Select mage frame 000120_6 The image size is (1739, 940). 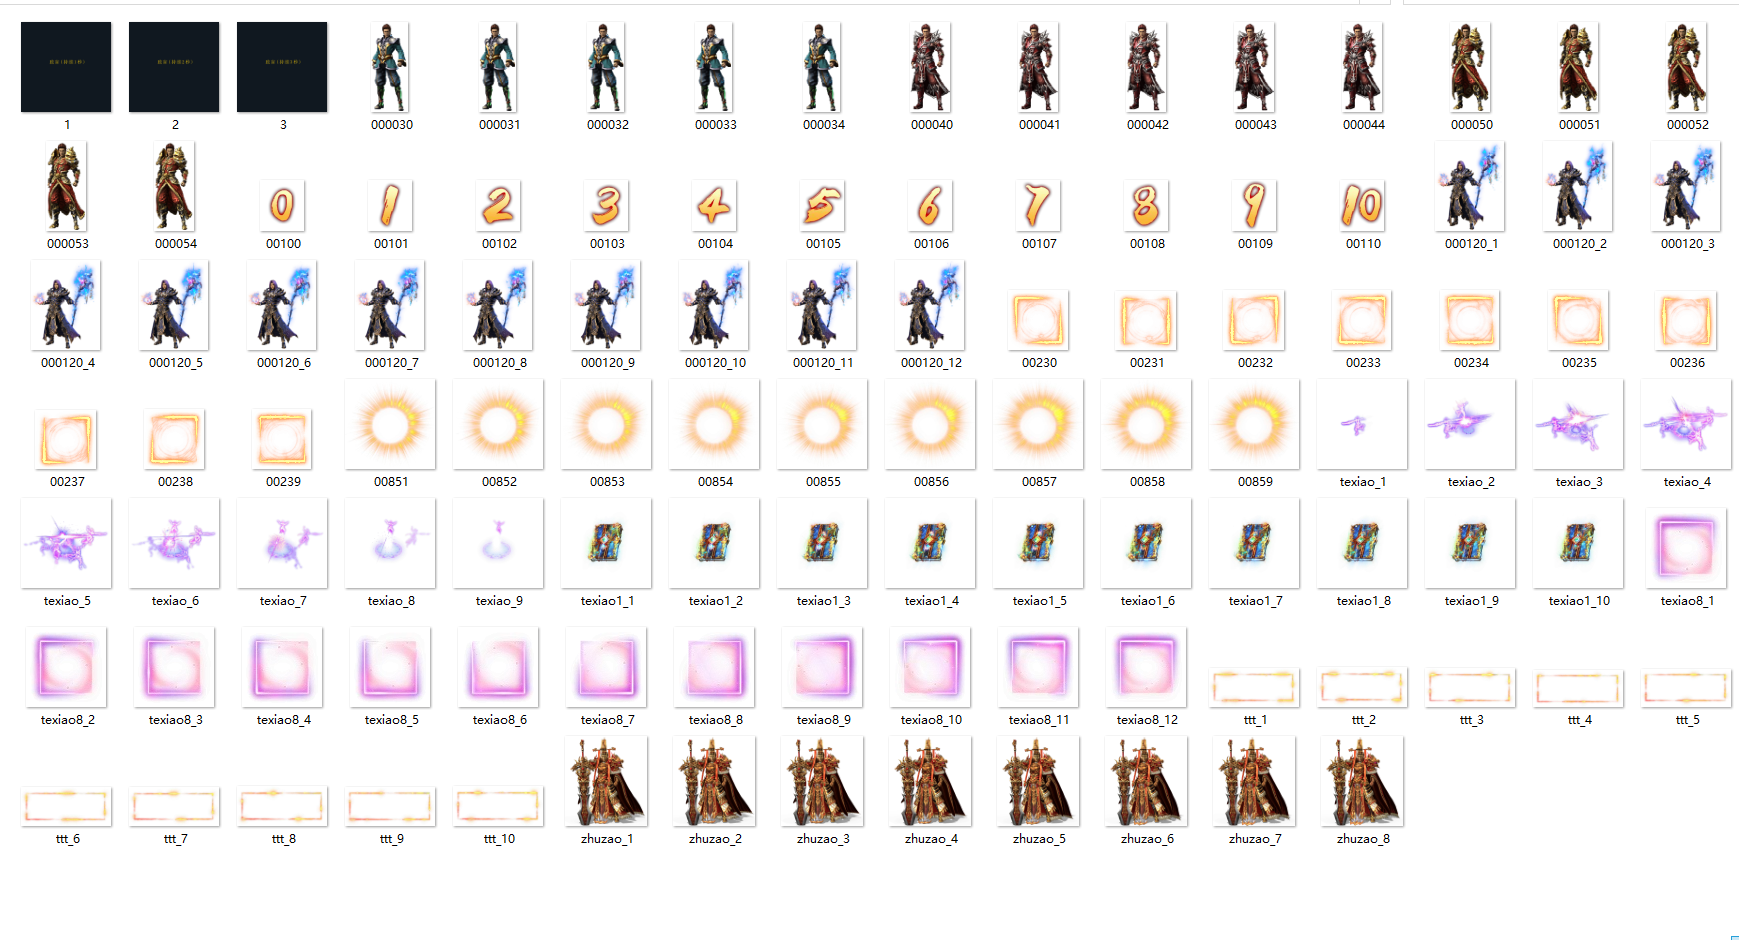point(282,305)
